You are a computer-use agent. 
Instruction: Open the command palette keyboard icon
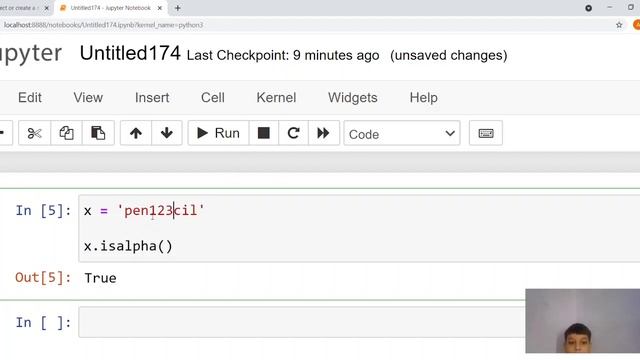(x=486, y=133)
